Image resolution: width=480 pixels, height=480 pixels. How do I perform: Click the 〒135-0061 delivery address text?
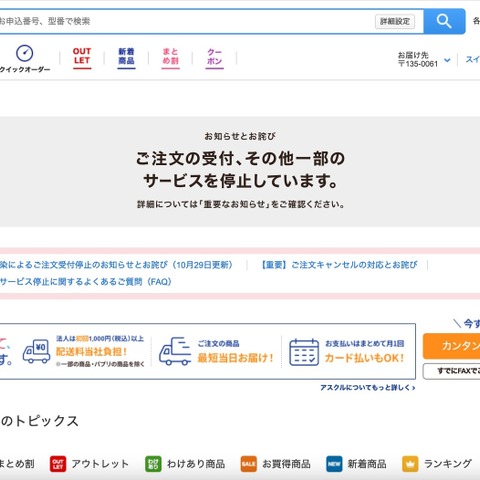(418, 64)
